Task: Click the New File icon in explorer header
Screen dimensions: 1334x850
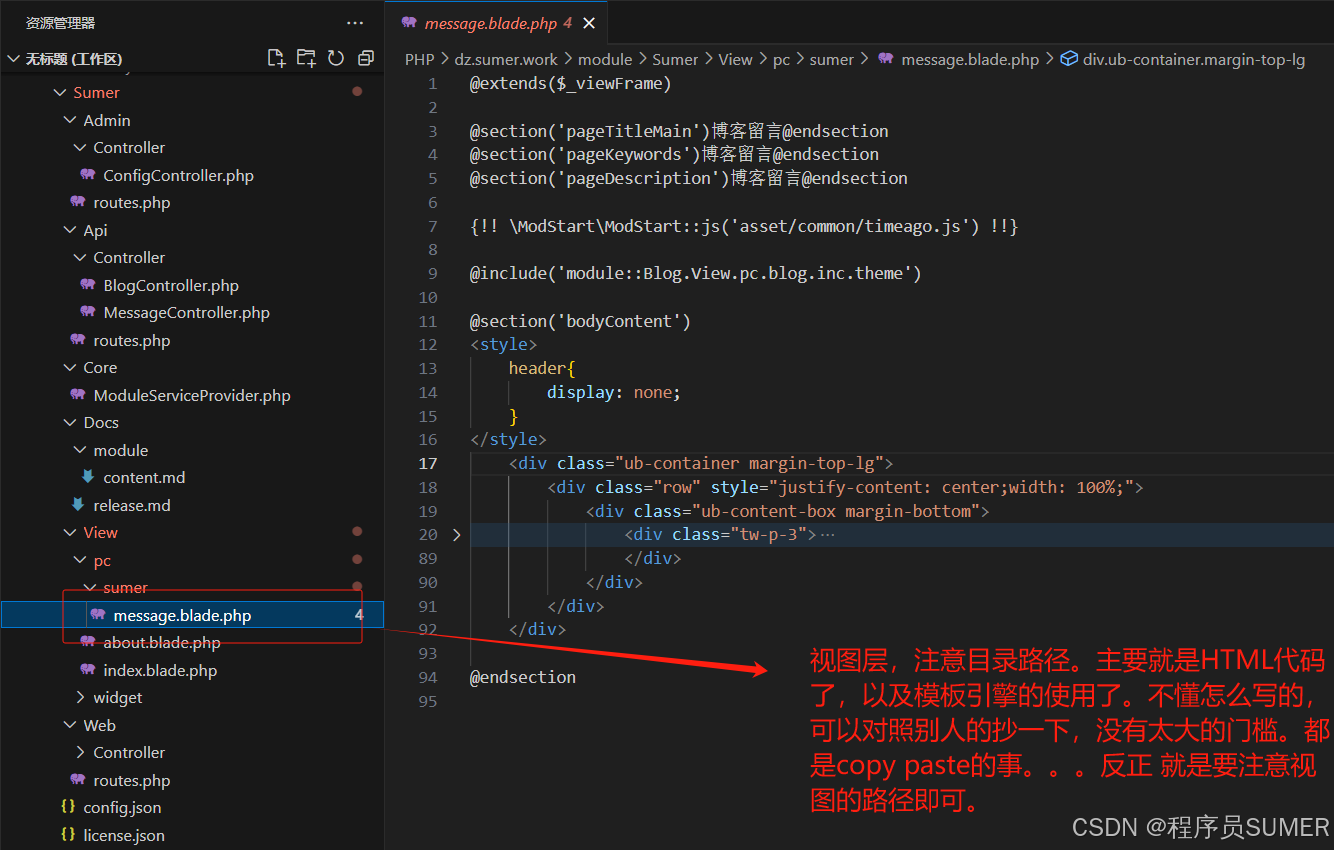Action: click(x=277, y=58)
